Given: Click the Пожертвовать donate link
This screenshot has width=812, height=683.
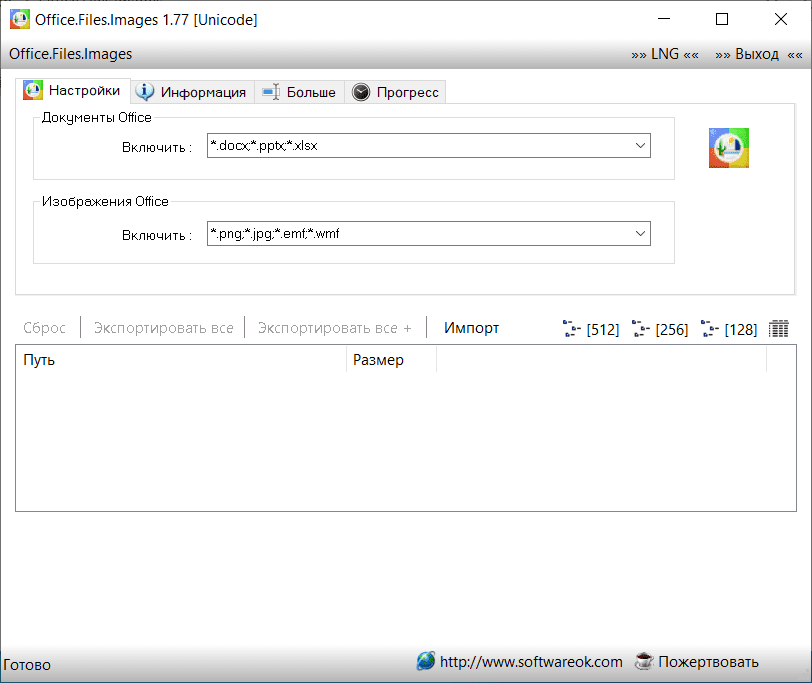Looking at the screenshot, I should coord(708,662).
